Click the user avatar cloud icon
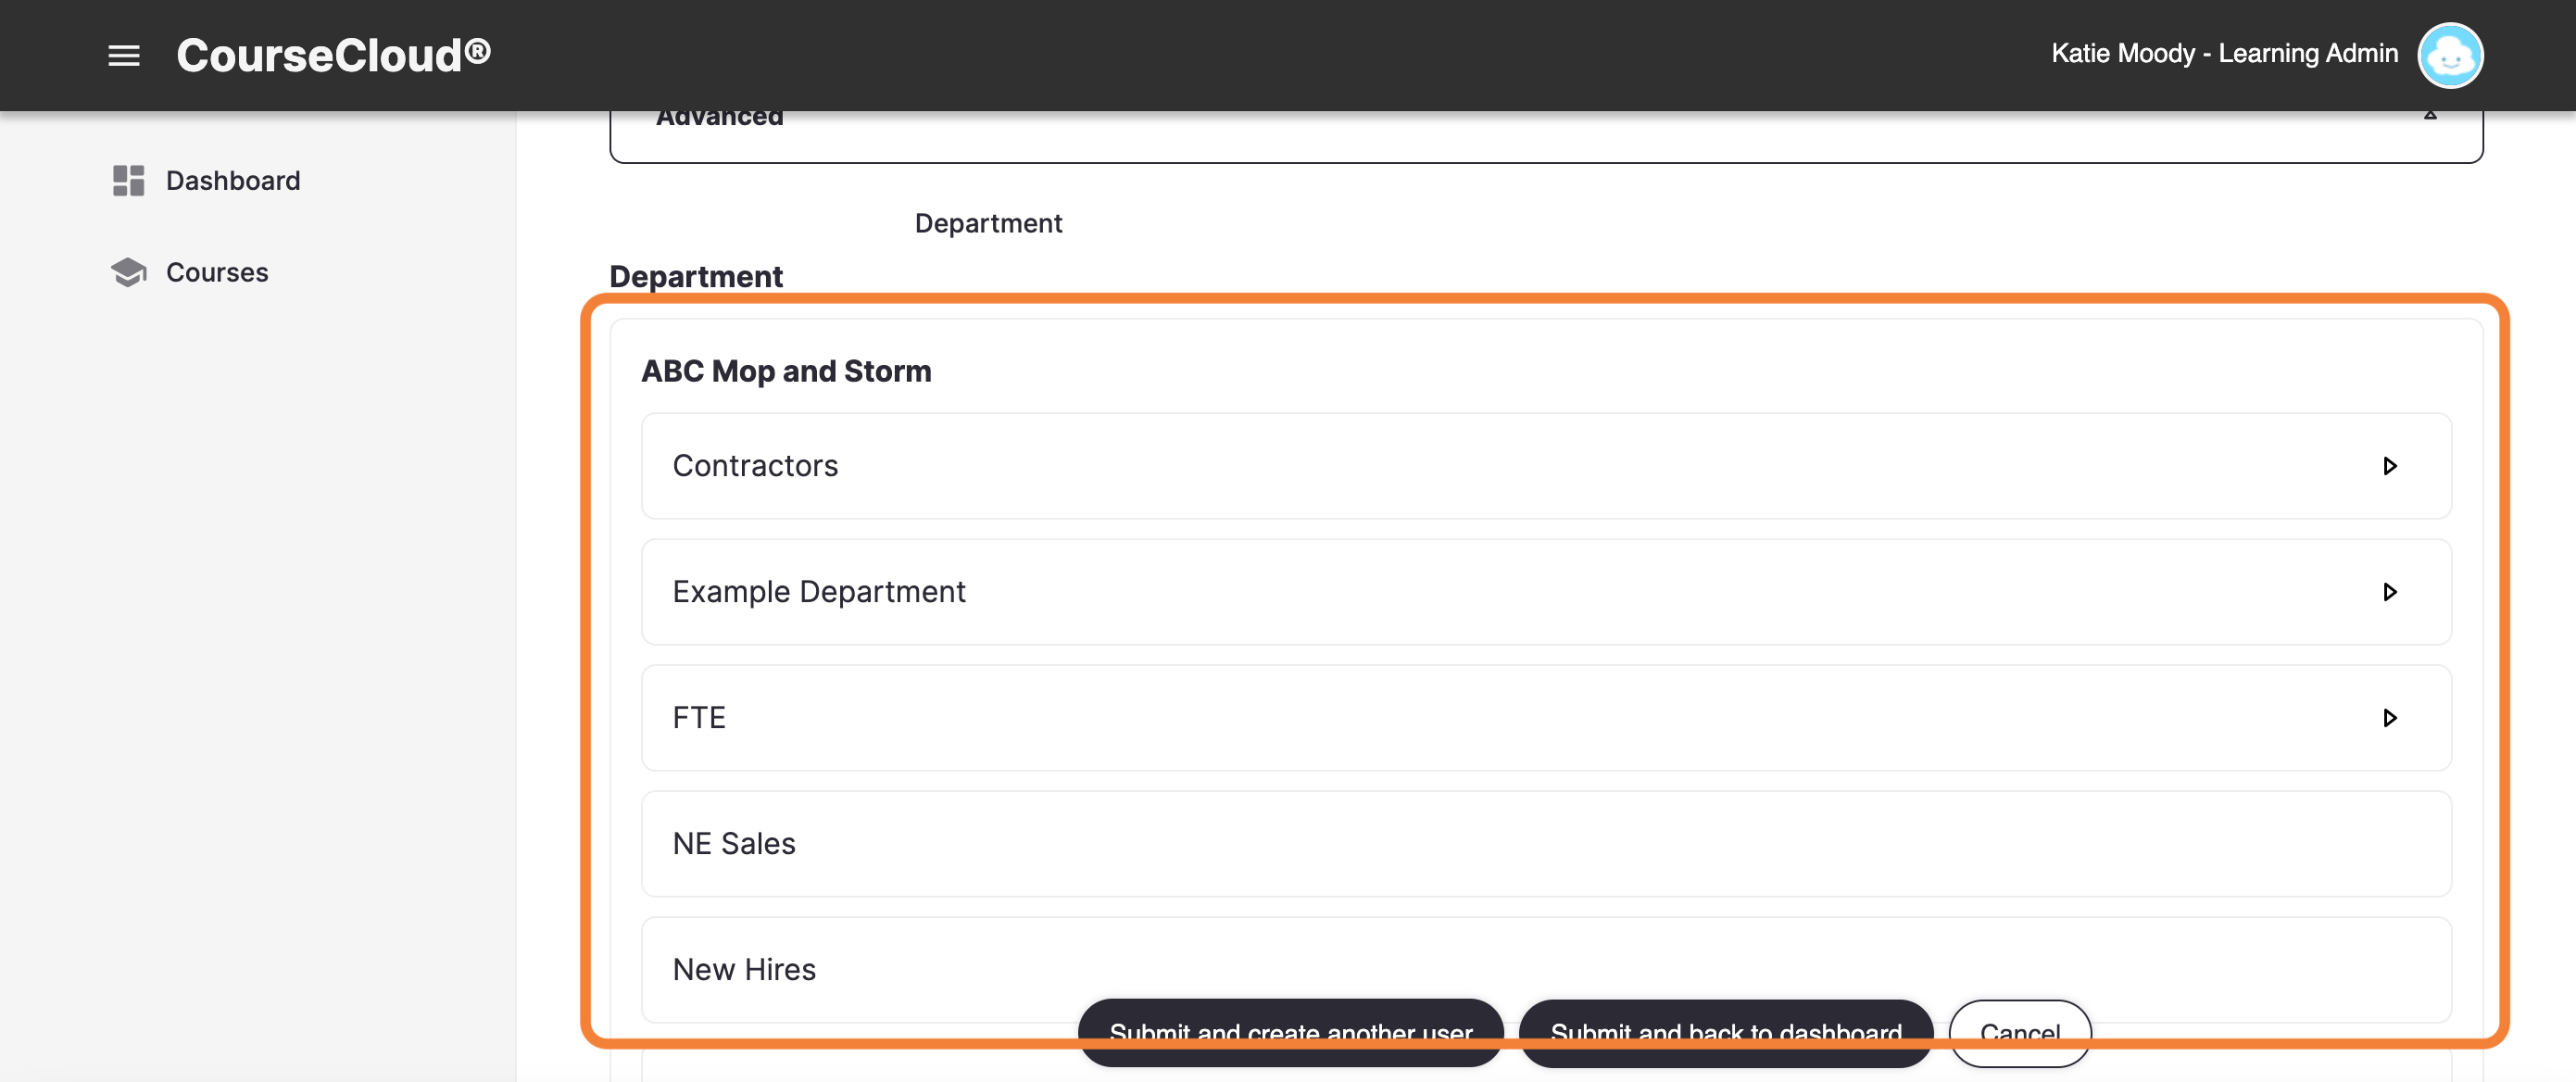Screen dimensions: 2576x1082 point(2450,55)
